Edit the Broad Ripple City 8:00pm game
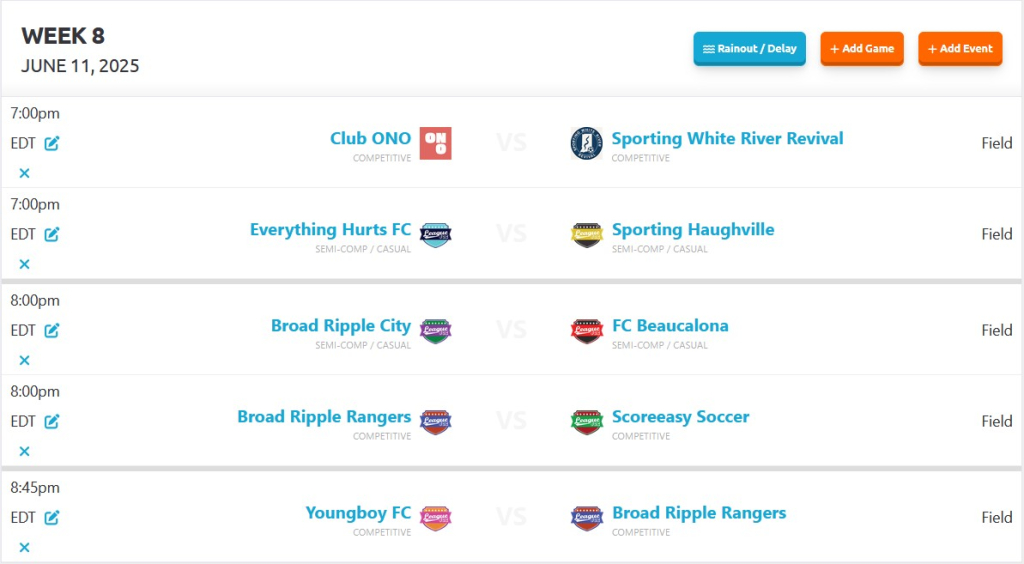Viewport: 1024px width, 564px height. coord(52,331)
